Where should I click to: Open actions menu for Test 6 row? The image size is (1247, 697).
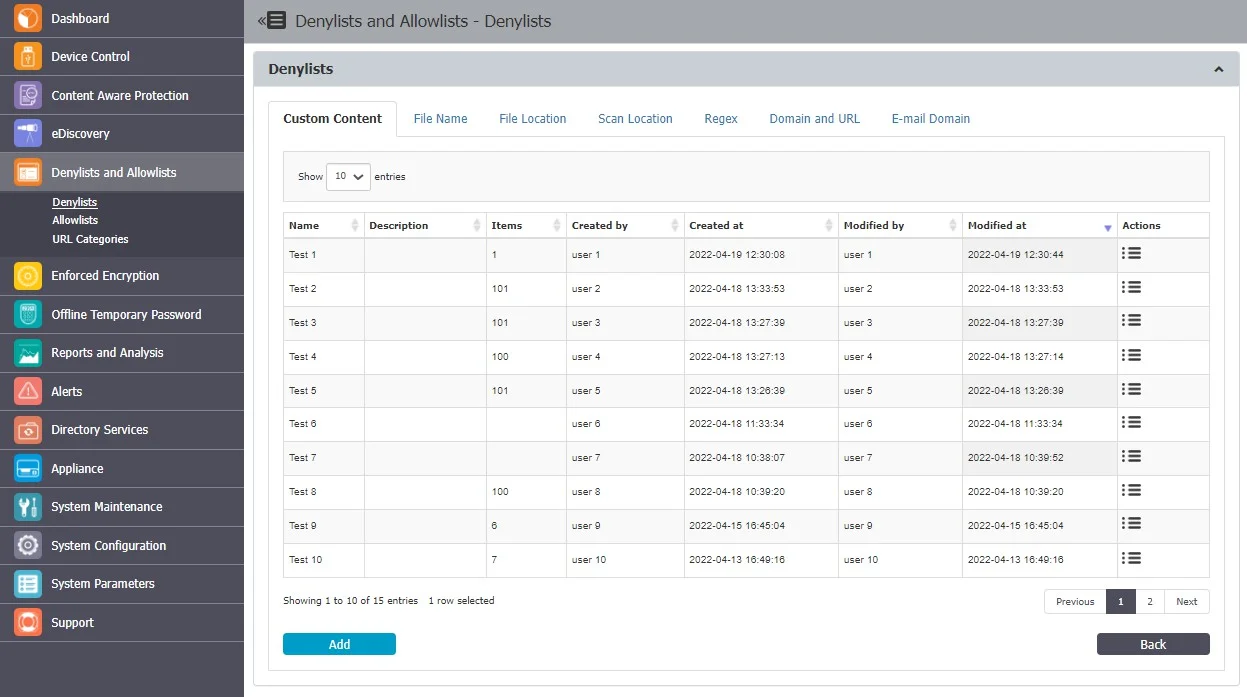(1131, 422)
